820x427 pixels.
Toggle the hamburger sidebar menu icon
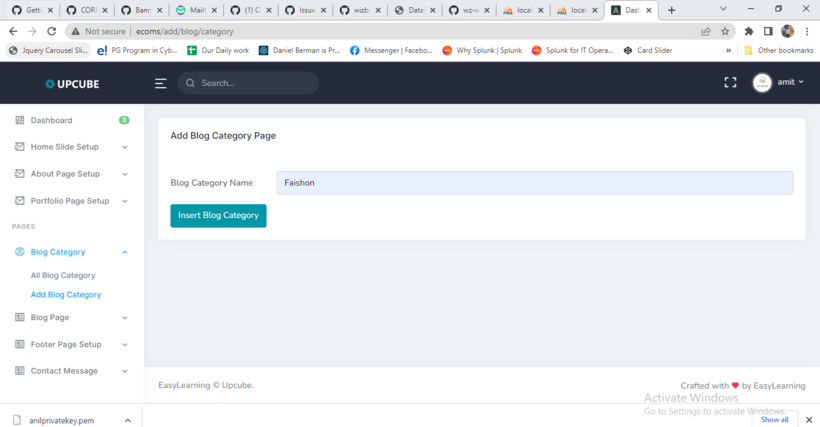pyautogui.click(x=160, y=83)
